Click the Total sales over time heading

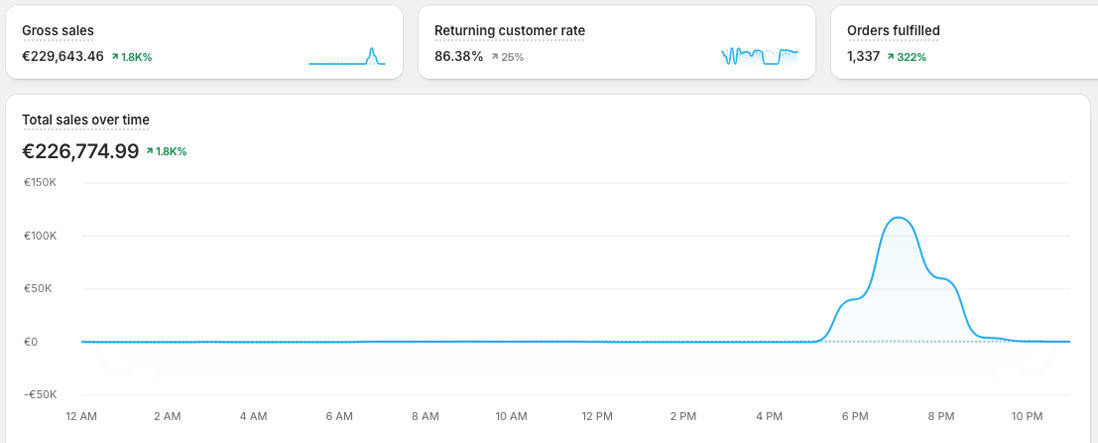tap(86, 120)
